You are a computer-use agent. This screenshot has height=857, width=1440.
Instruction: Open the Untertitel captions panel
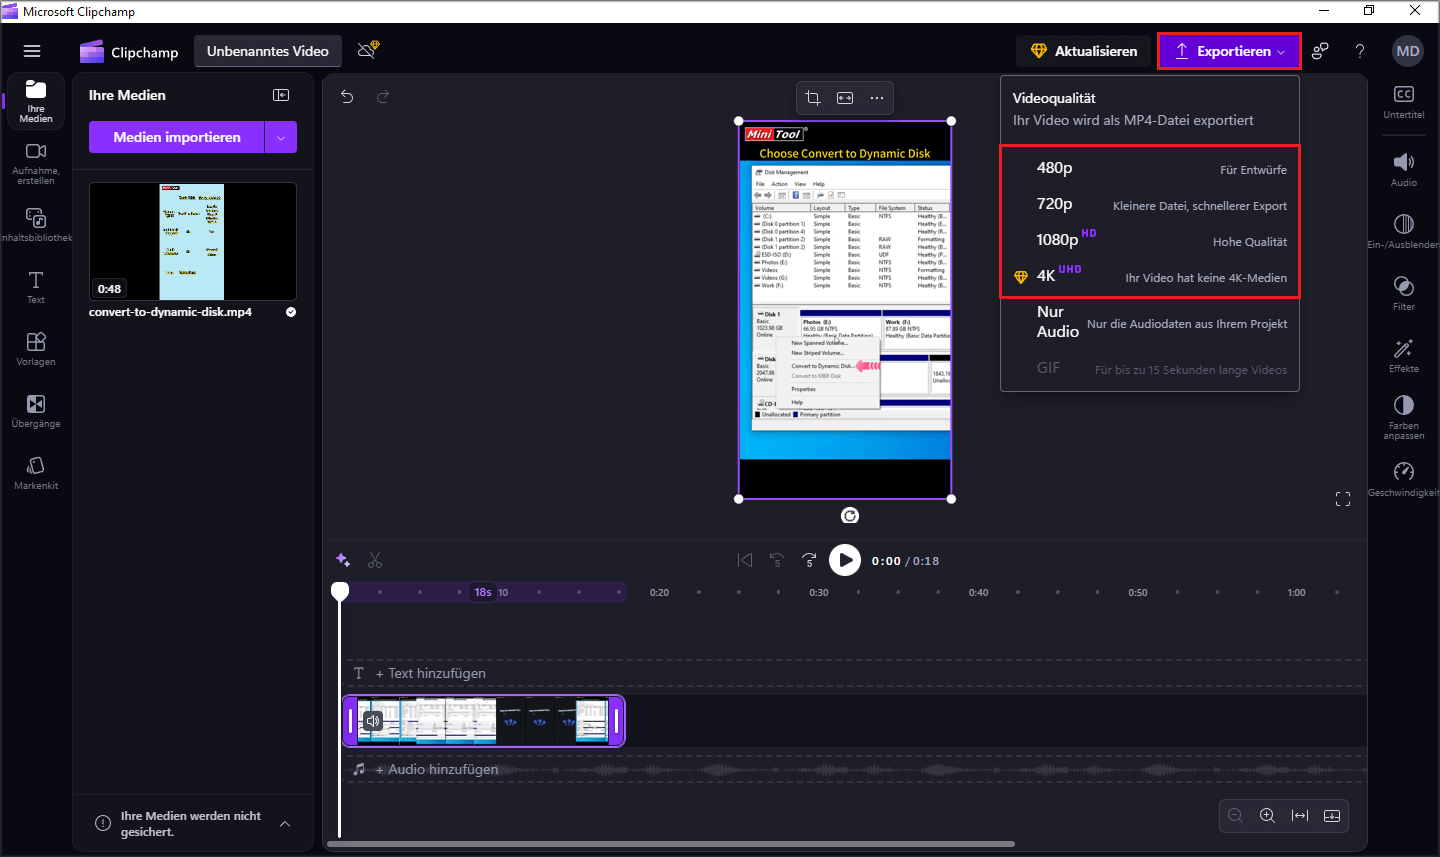1404,101
